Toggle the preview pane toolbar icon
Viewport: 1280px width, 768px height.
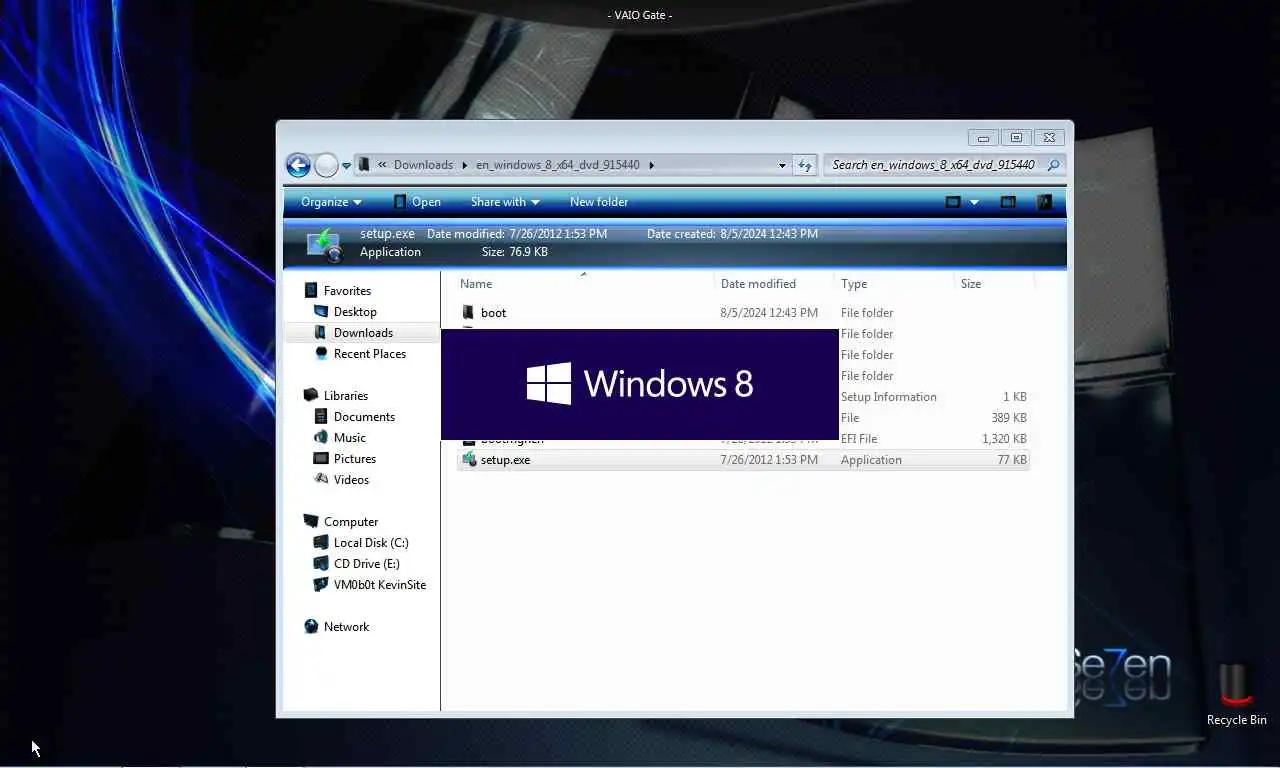click(x=1008, y=202)
